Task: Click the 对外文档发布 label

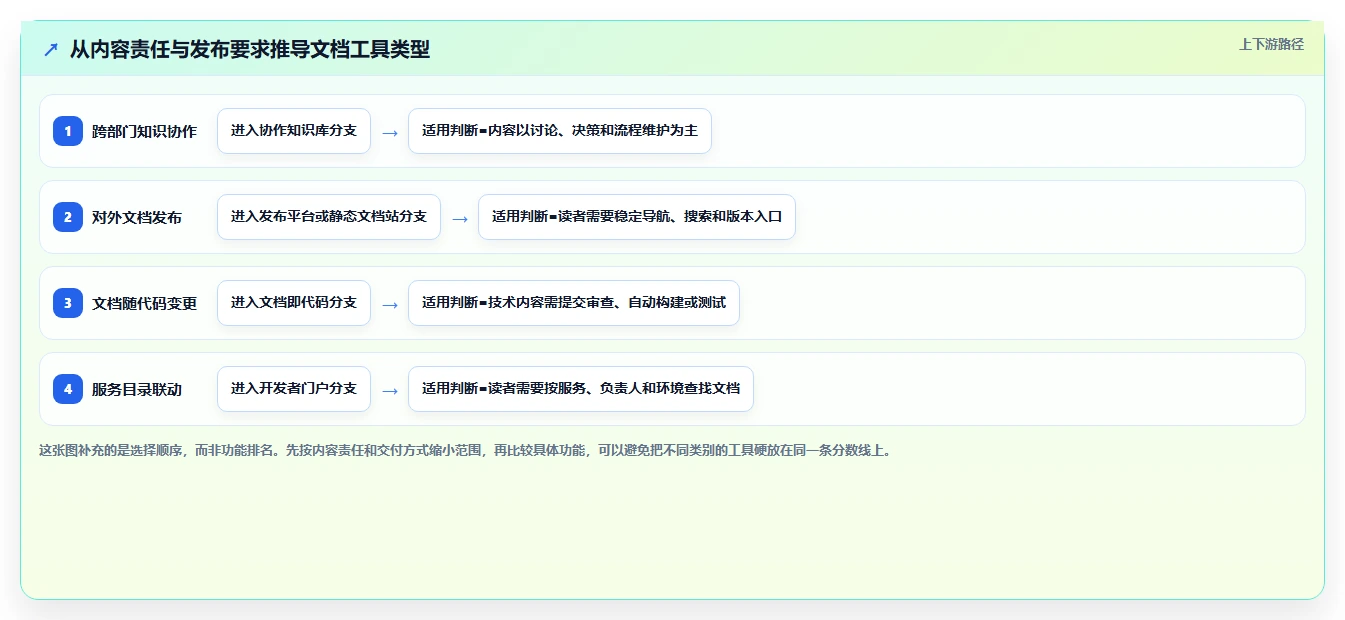Action: click(137, 217)
